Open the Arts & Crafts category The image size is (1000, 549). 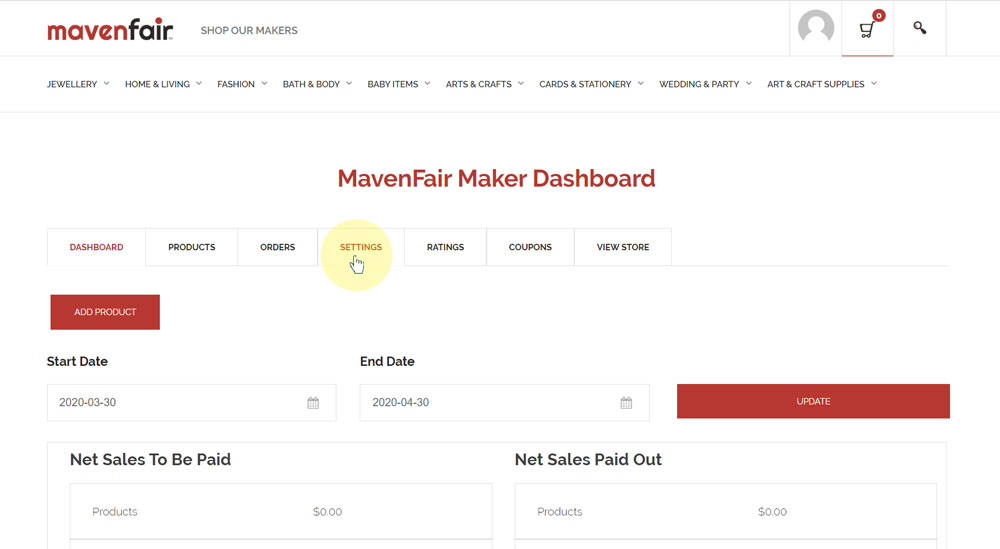[x=478, y=84]
